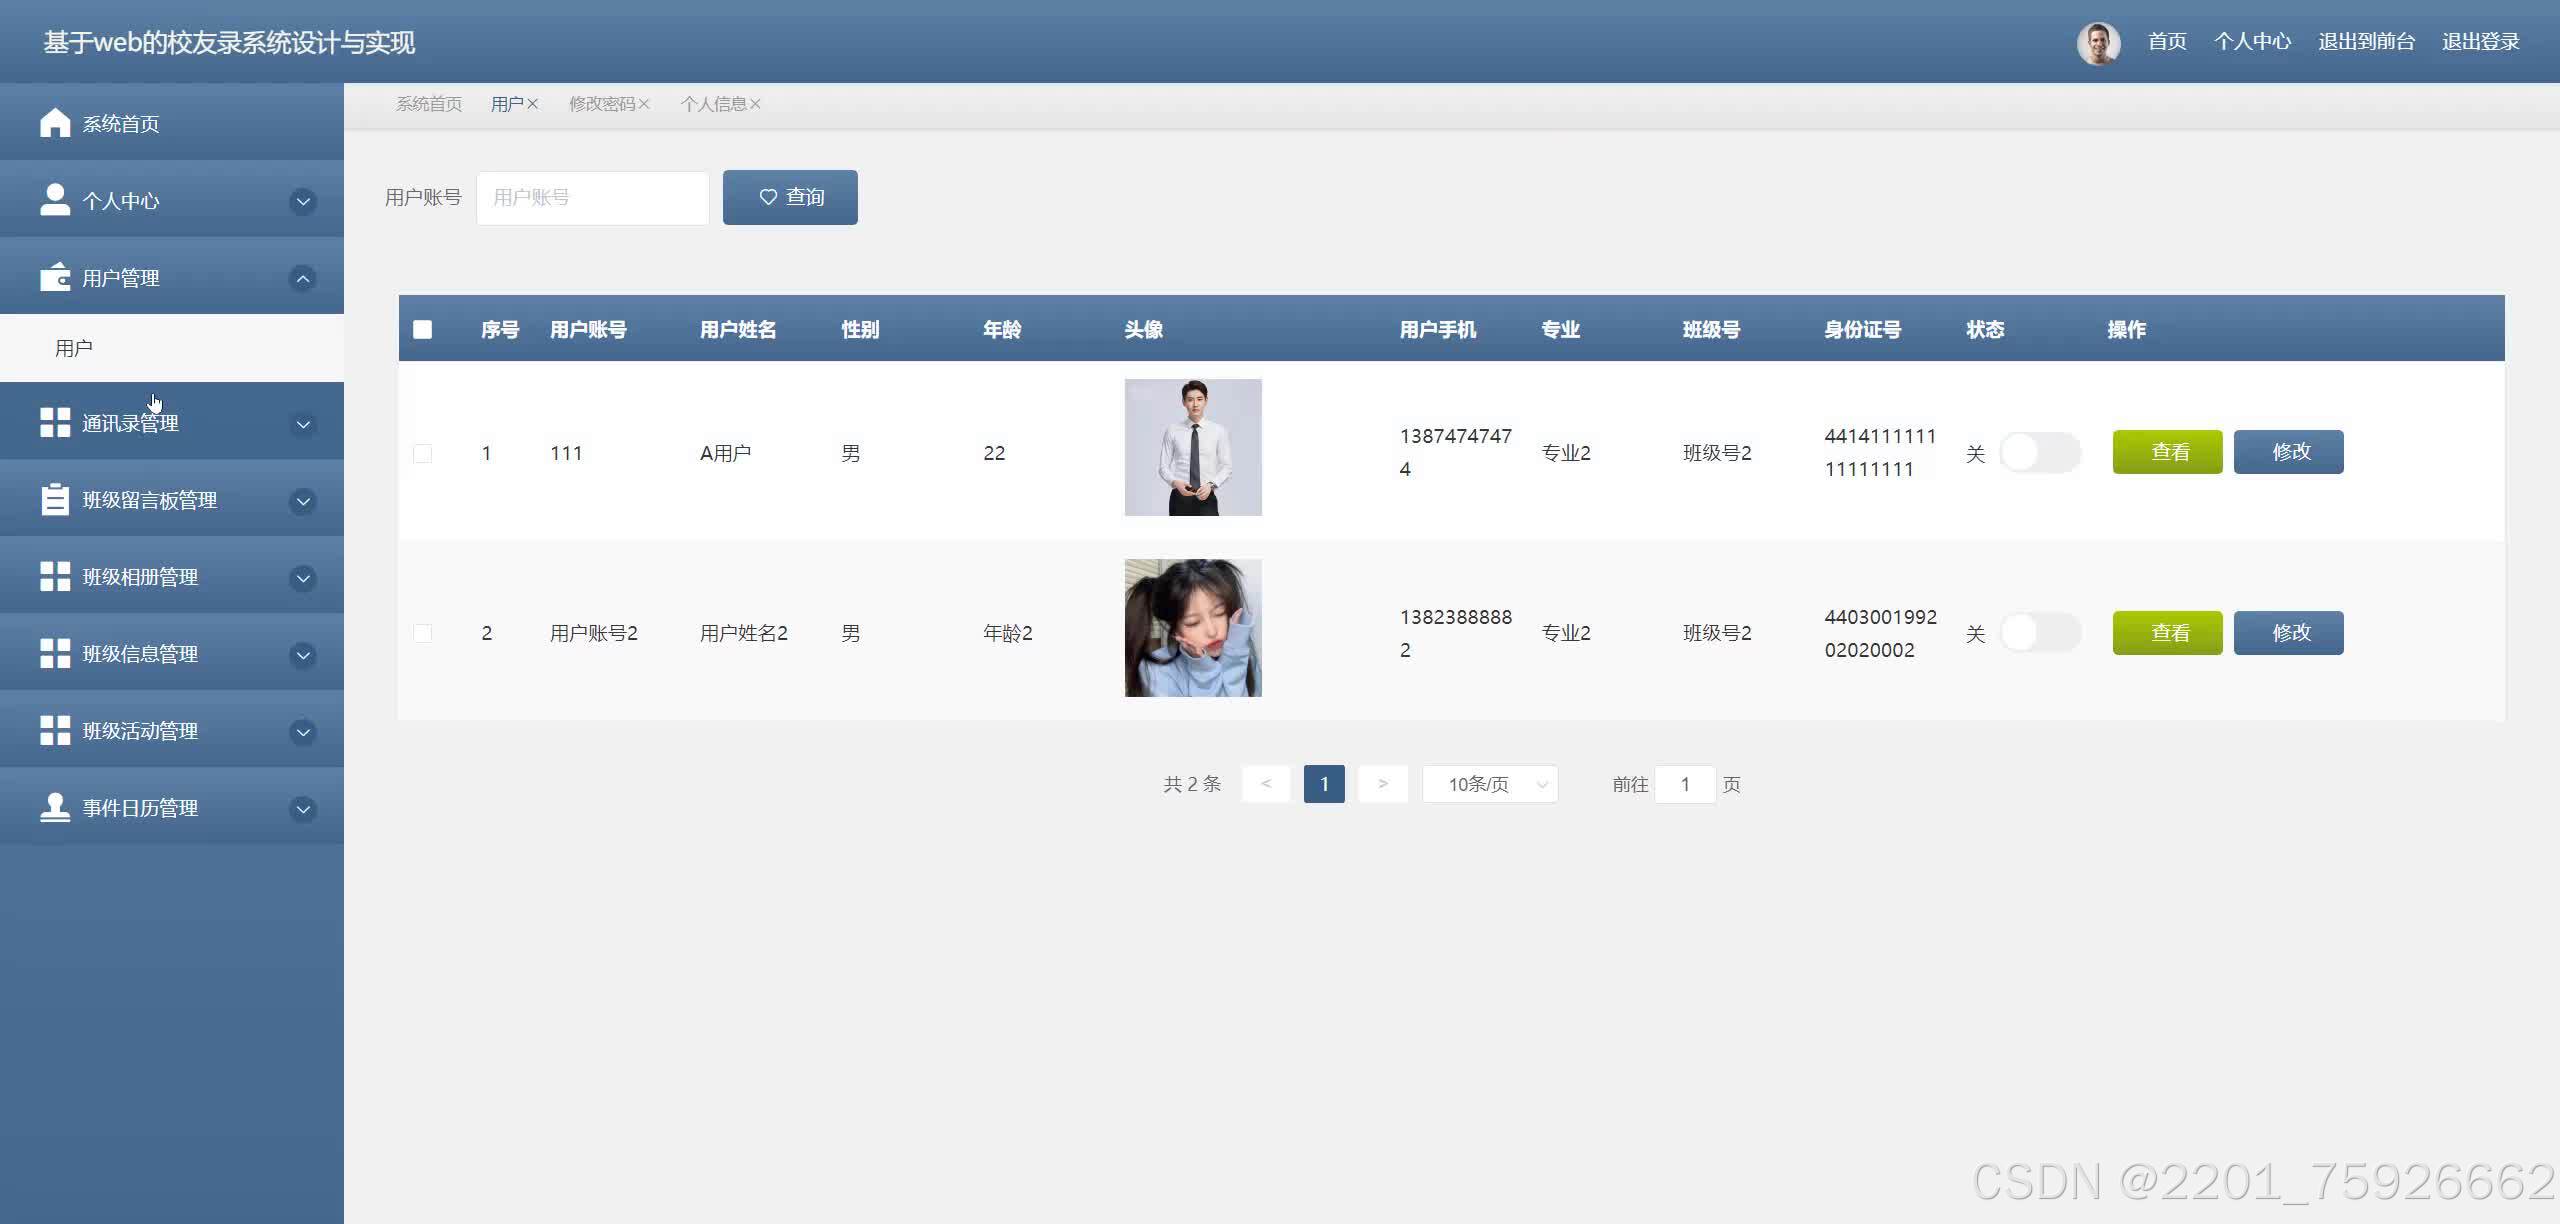Toggle status switch for user 111

coord(2039,453)
